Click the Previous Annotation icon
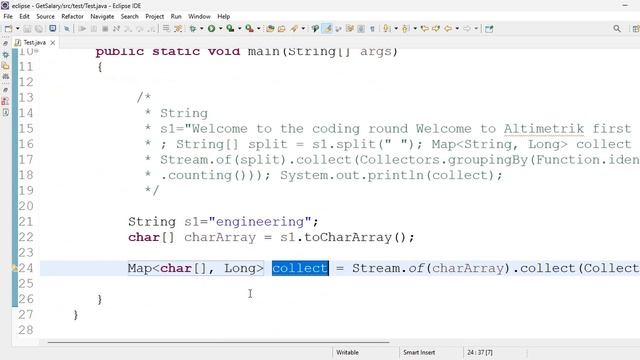Image resolution: width=640 pixels, height=360 pixels. [x=405, y=29]
